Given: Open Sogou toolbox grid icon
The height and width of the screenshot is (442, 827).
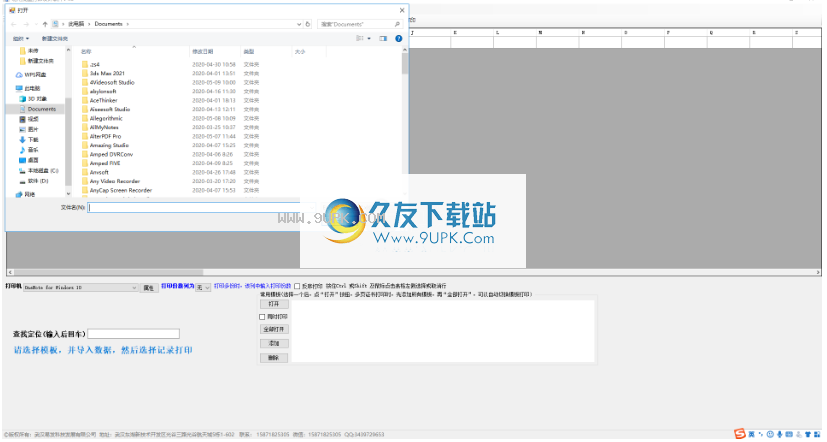Looking at the screenshot, I should (817, 435).
